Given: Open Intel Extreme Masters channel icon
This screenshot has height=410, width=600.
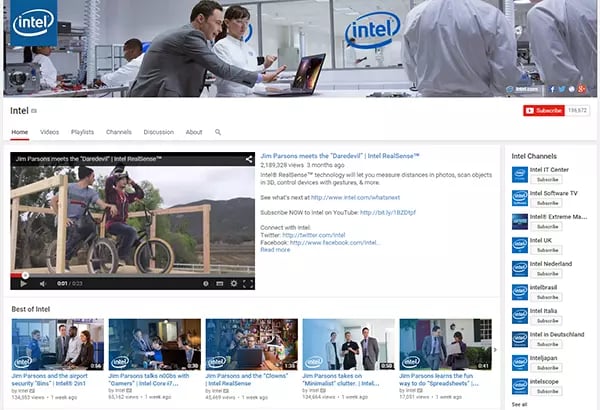Looking at the screenshot, I should (x=520, y=222).
